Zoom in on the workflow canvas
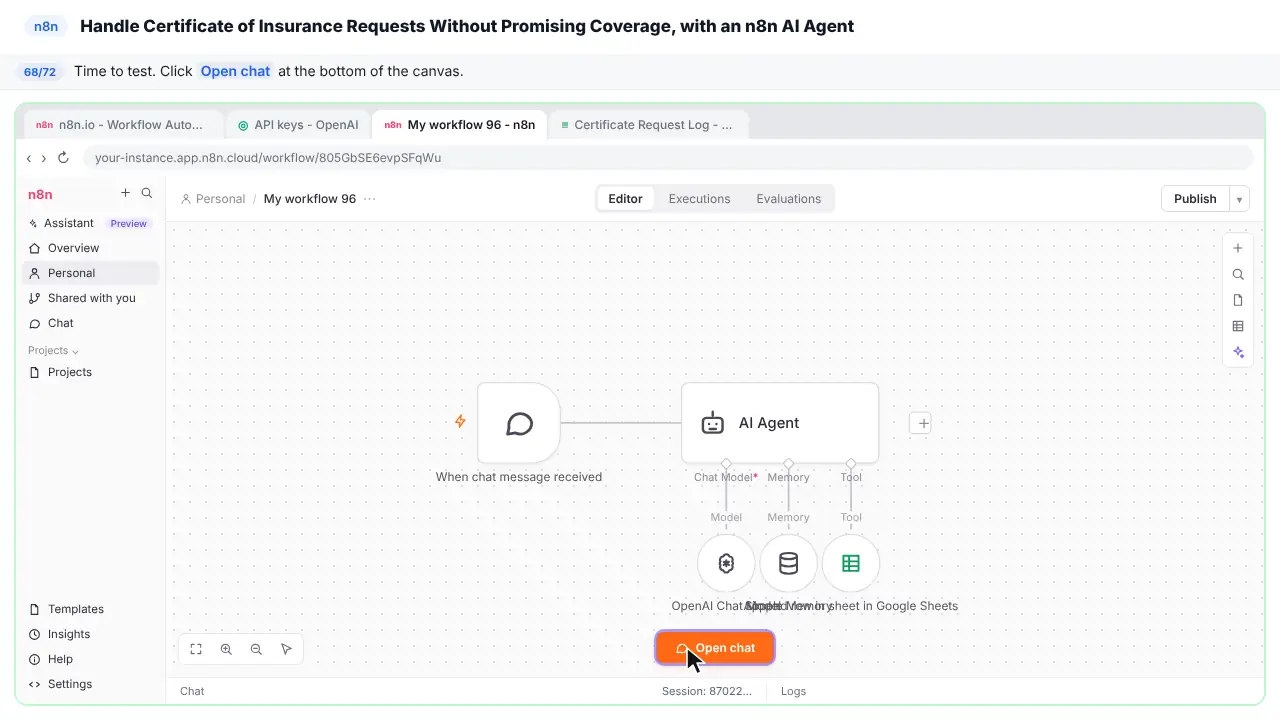Image resolution: width=1280 pixels, height=720 pixels. point(226,649)
